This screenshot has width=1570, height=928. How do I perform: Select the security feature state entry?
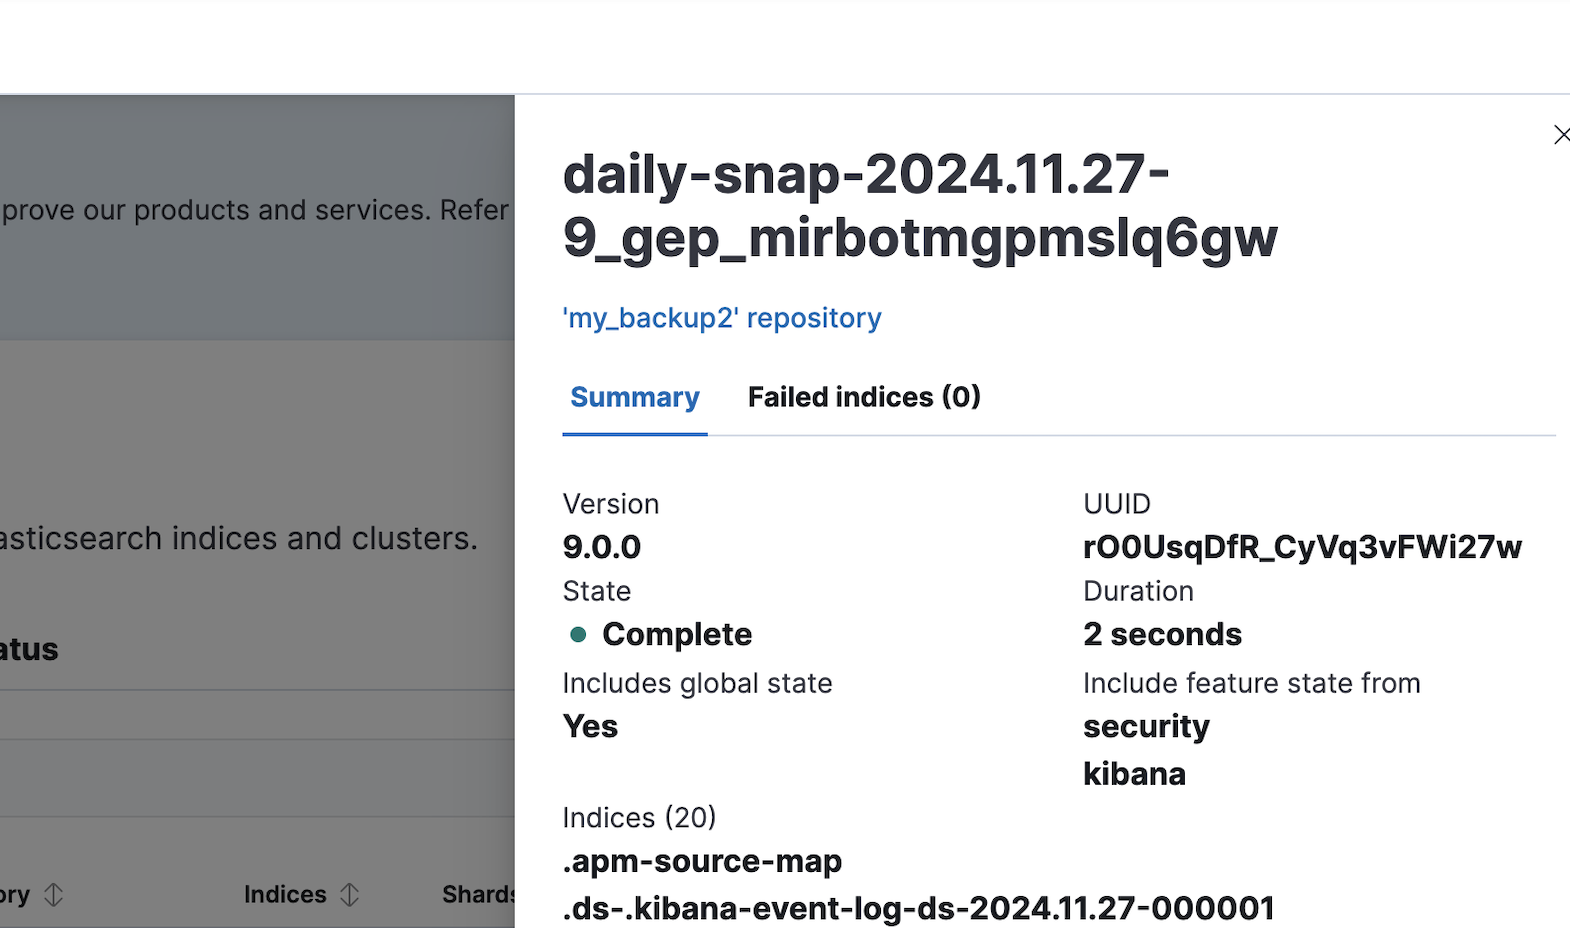pyautogui.click(x=1146, y=726)
